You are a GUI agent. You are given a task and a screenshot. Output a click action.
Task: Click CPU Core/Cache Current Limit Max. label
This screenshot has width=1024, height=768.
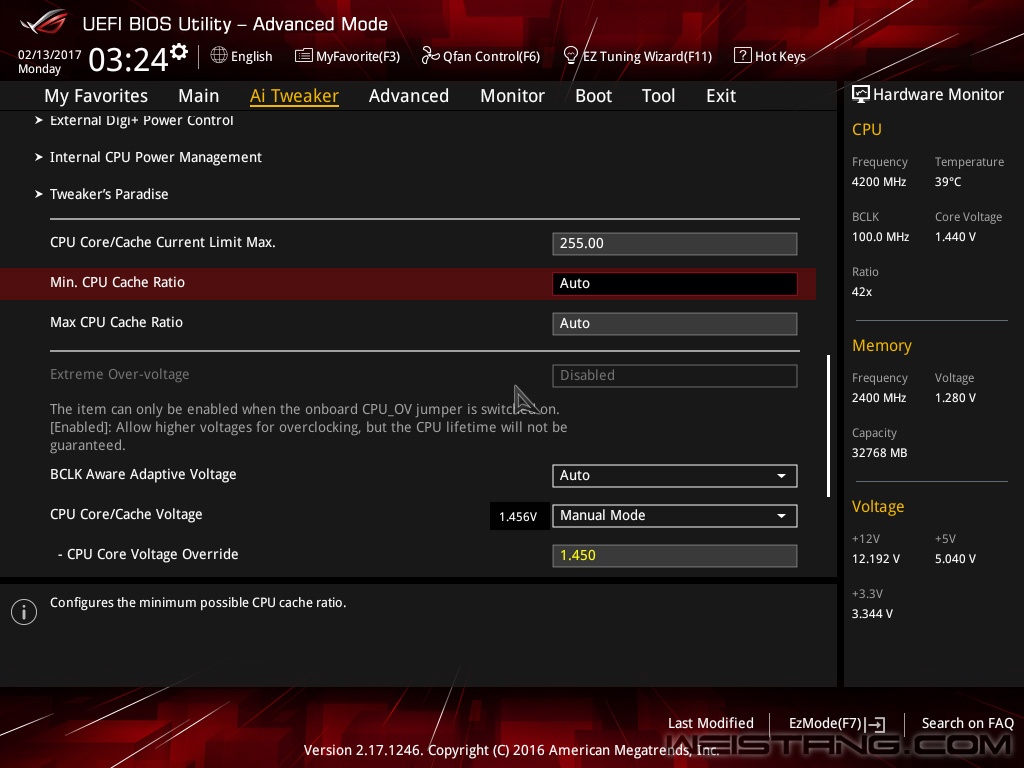coord(163,242)
